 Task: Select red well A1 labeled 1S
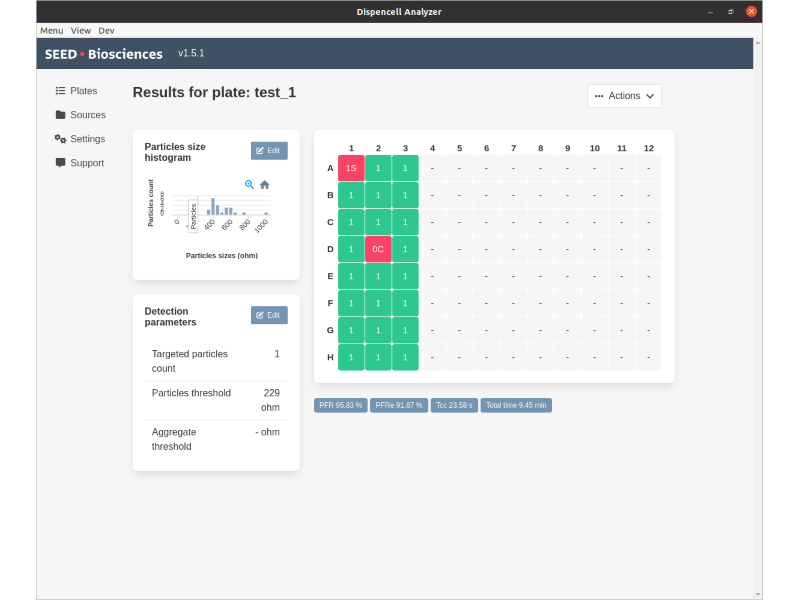click(x=351, y=168)
